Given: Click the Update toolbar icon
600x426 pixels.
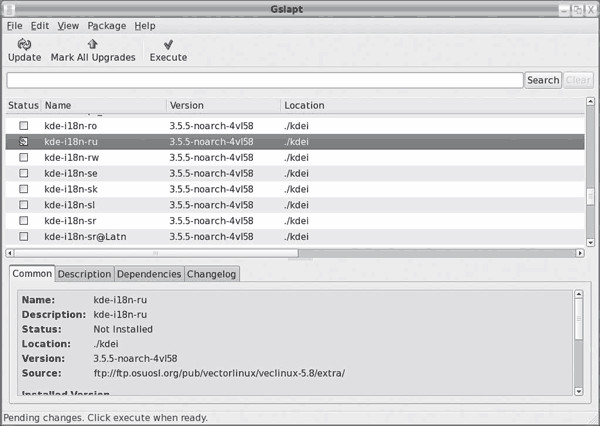Looking at the screenshot, I should [24, 44].
